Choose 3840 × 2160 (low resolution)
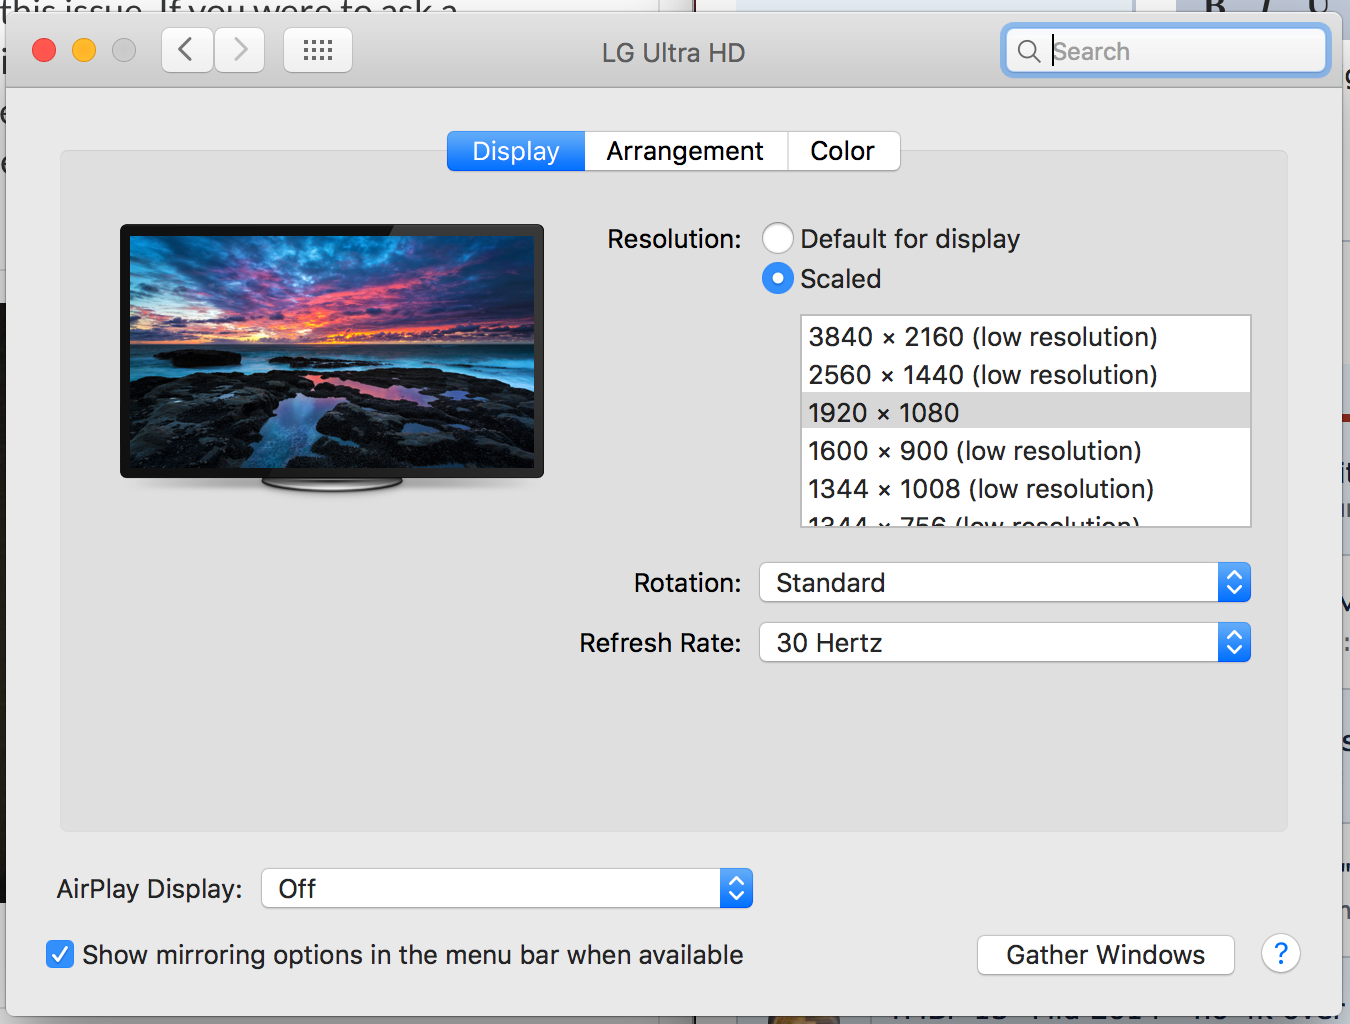This screenshot has width=1350, height=1024. (1026, 337)
